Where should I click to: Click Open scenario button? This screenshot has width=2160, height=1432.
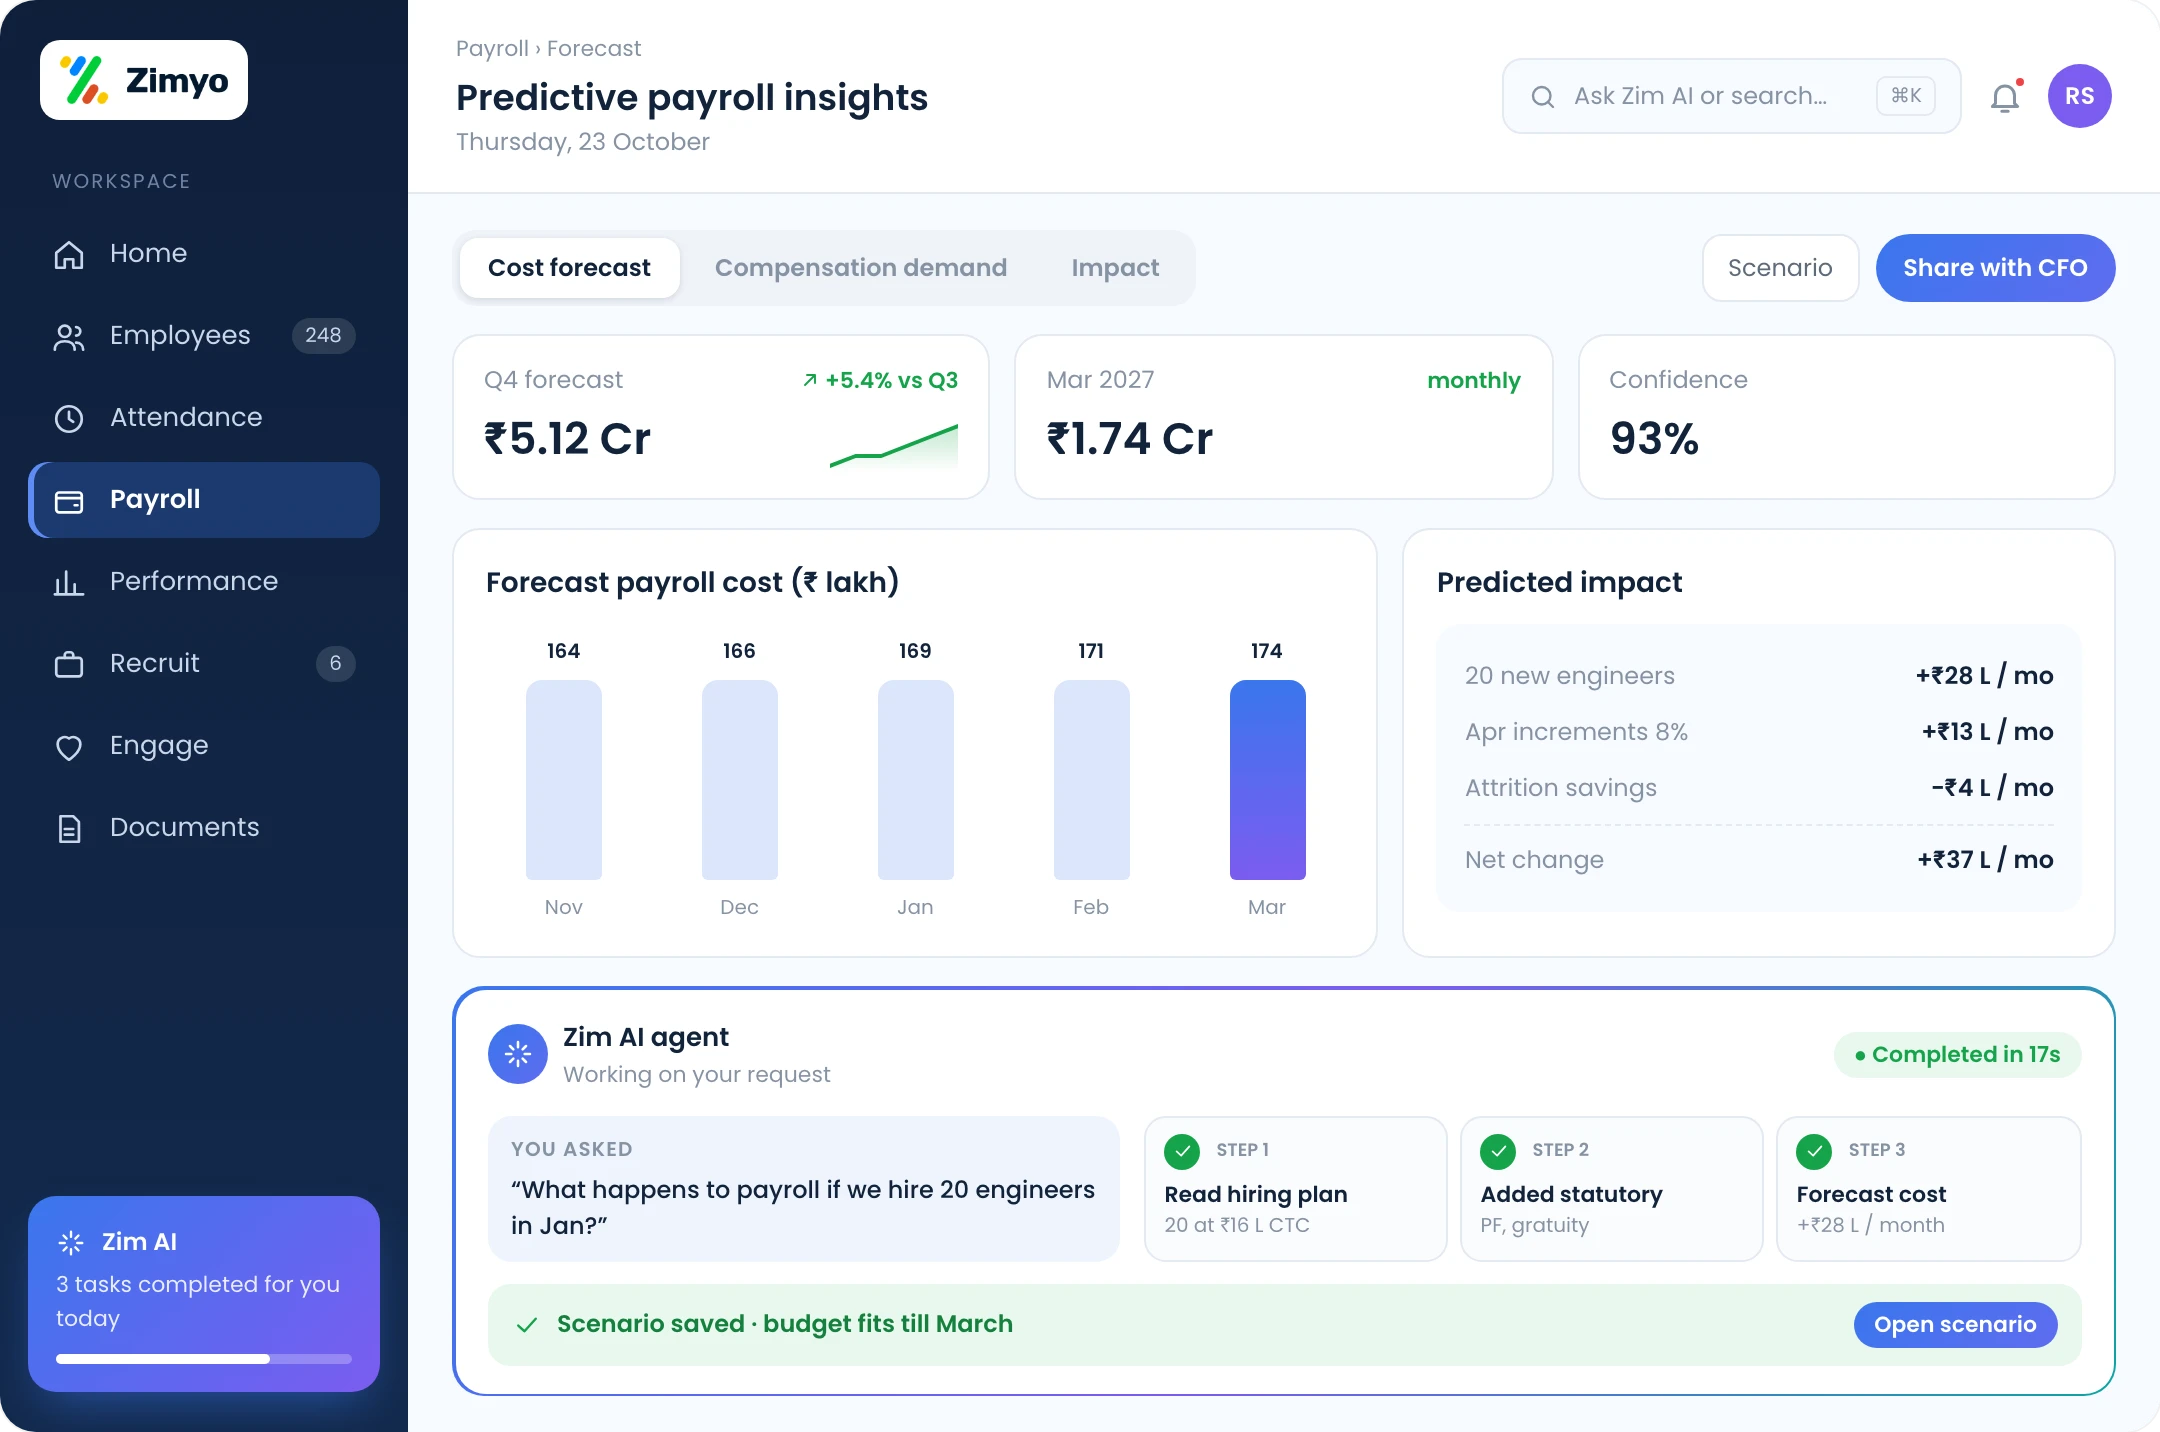(1955, 1325)
